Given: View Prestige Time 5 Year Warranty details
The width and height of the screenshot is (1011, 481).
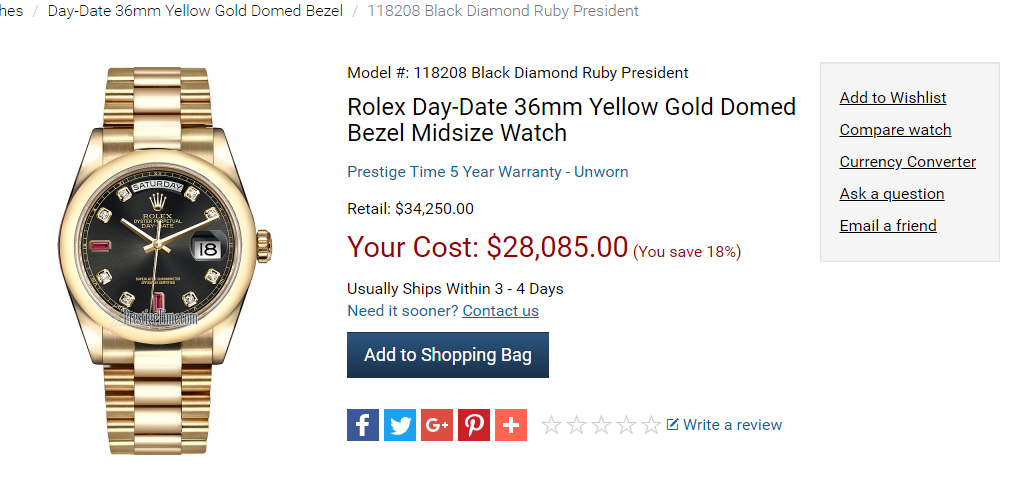Looking at the screenshot, I should (x=487, y=172).
